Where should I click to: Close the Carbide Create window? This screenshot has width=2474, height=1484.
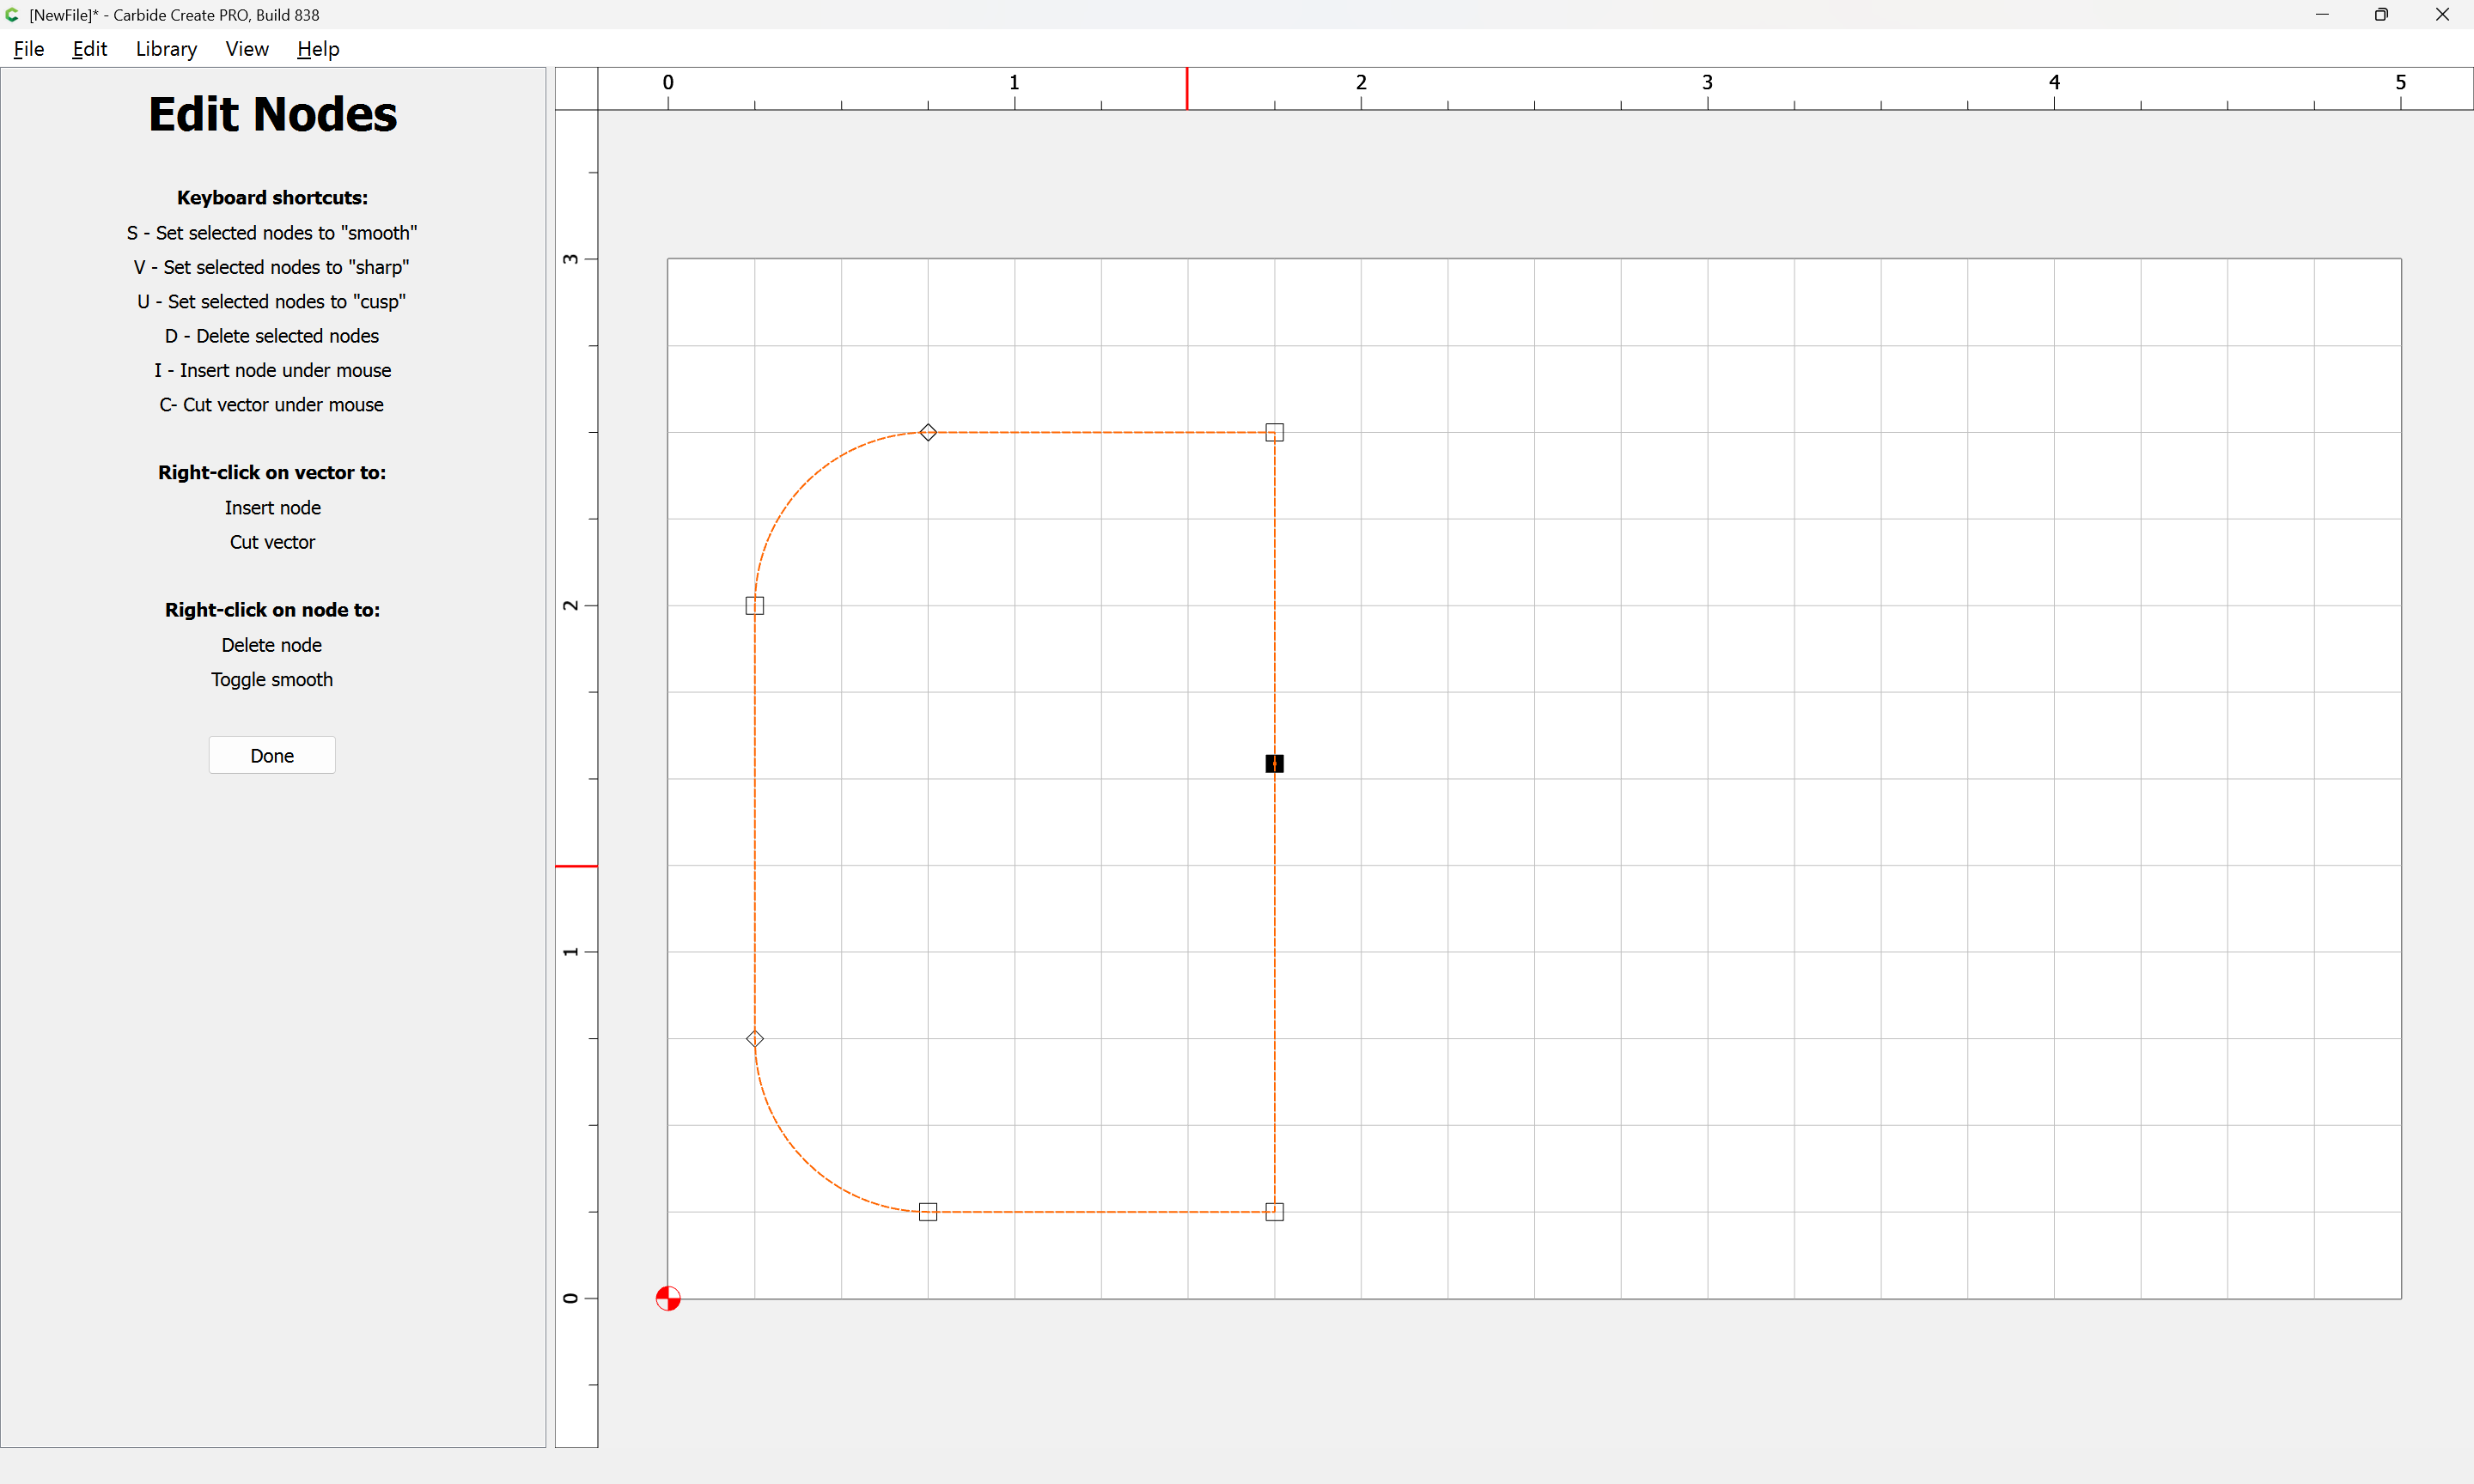(x=2442, y=15)
